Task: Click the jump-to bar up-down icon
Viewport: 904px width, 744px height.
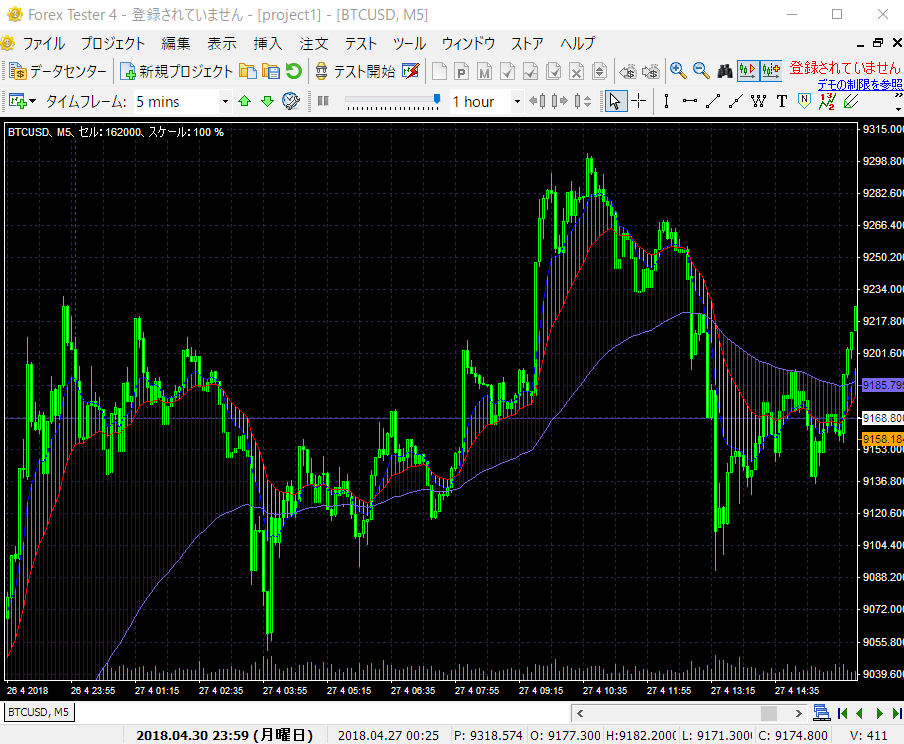Action: tap(582, 102)
